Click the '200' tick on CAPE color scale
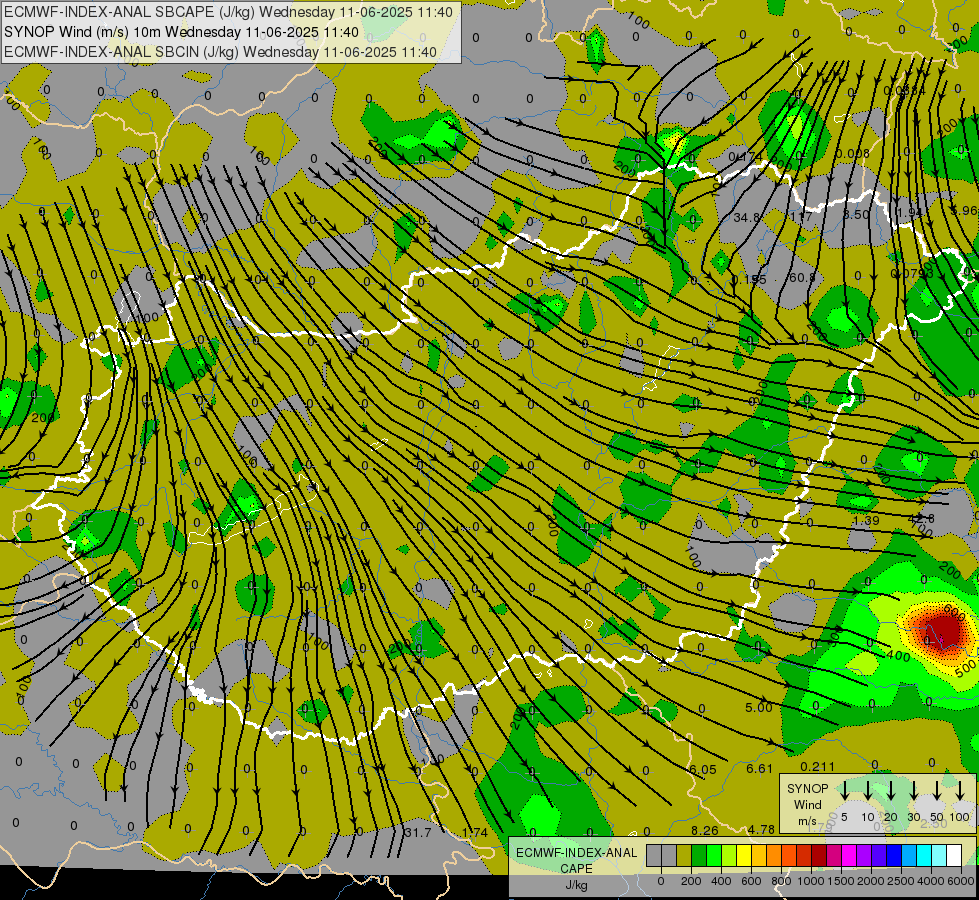The image size is (979, 900). 691,881
